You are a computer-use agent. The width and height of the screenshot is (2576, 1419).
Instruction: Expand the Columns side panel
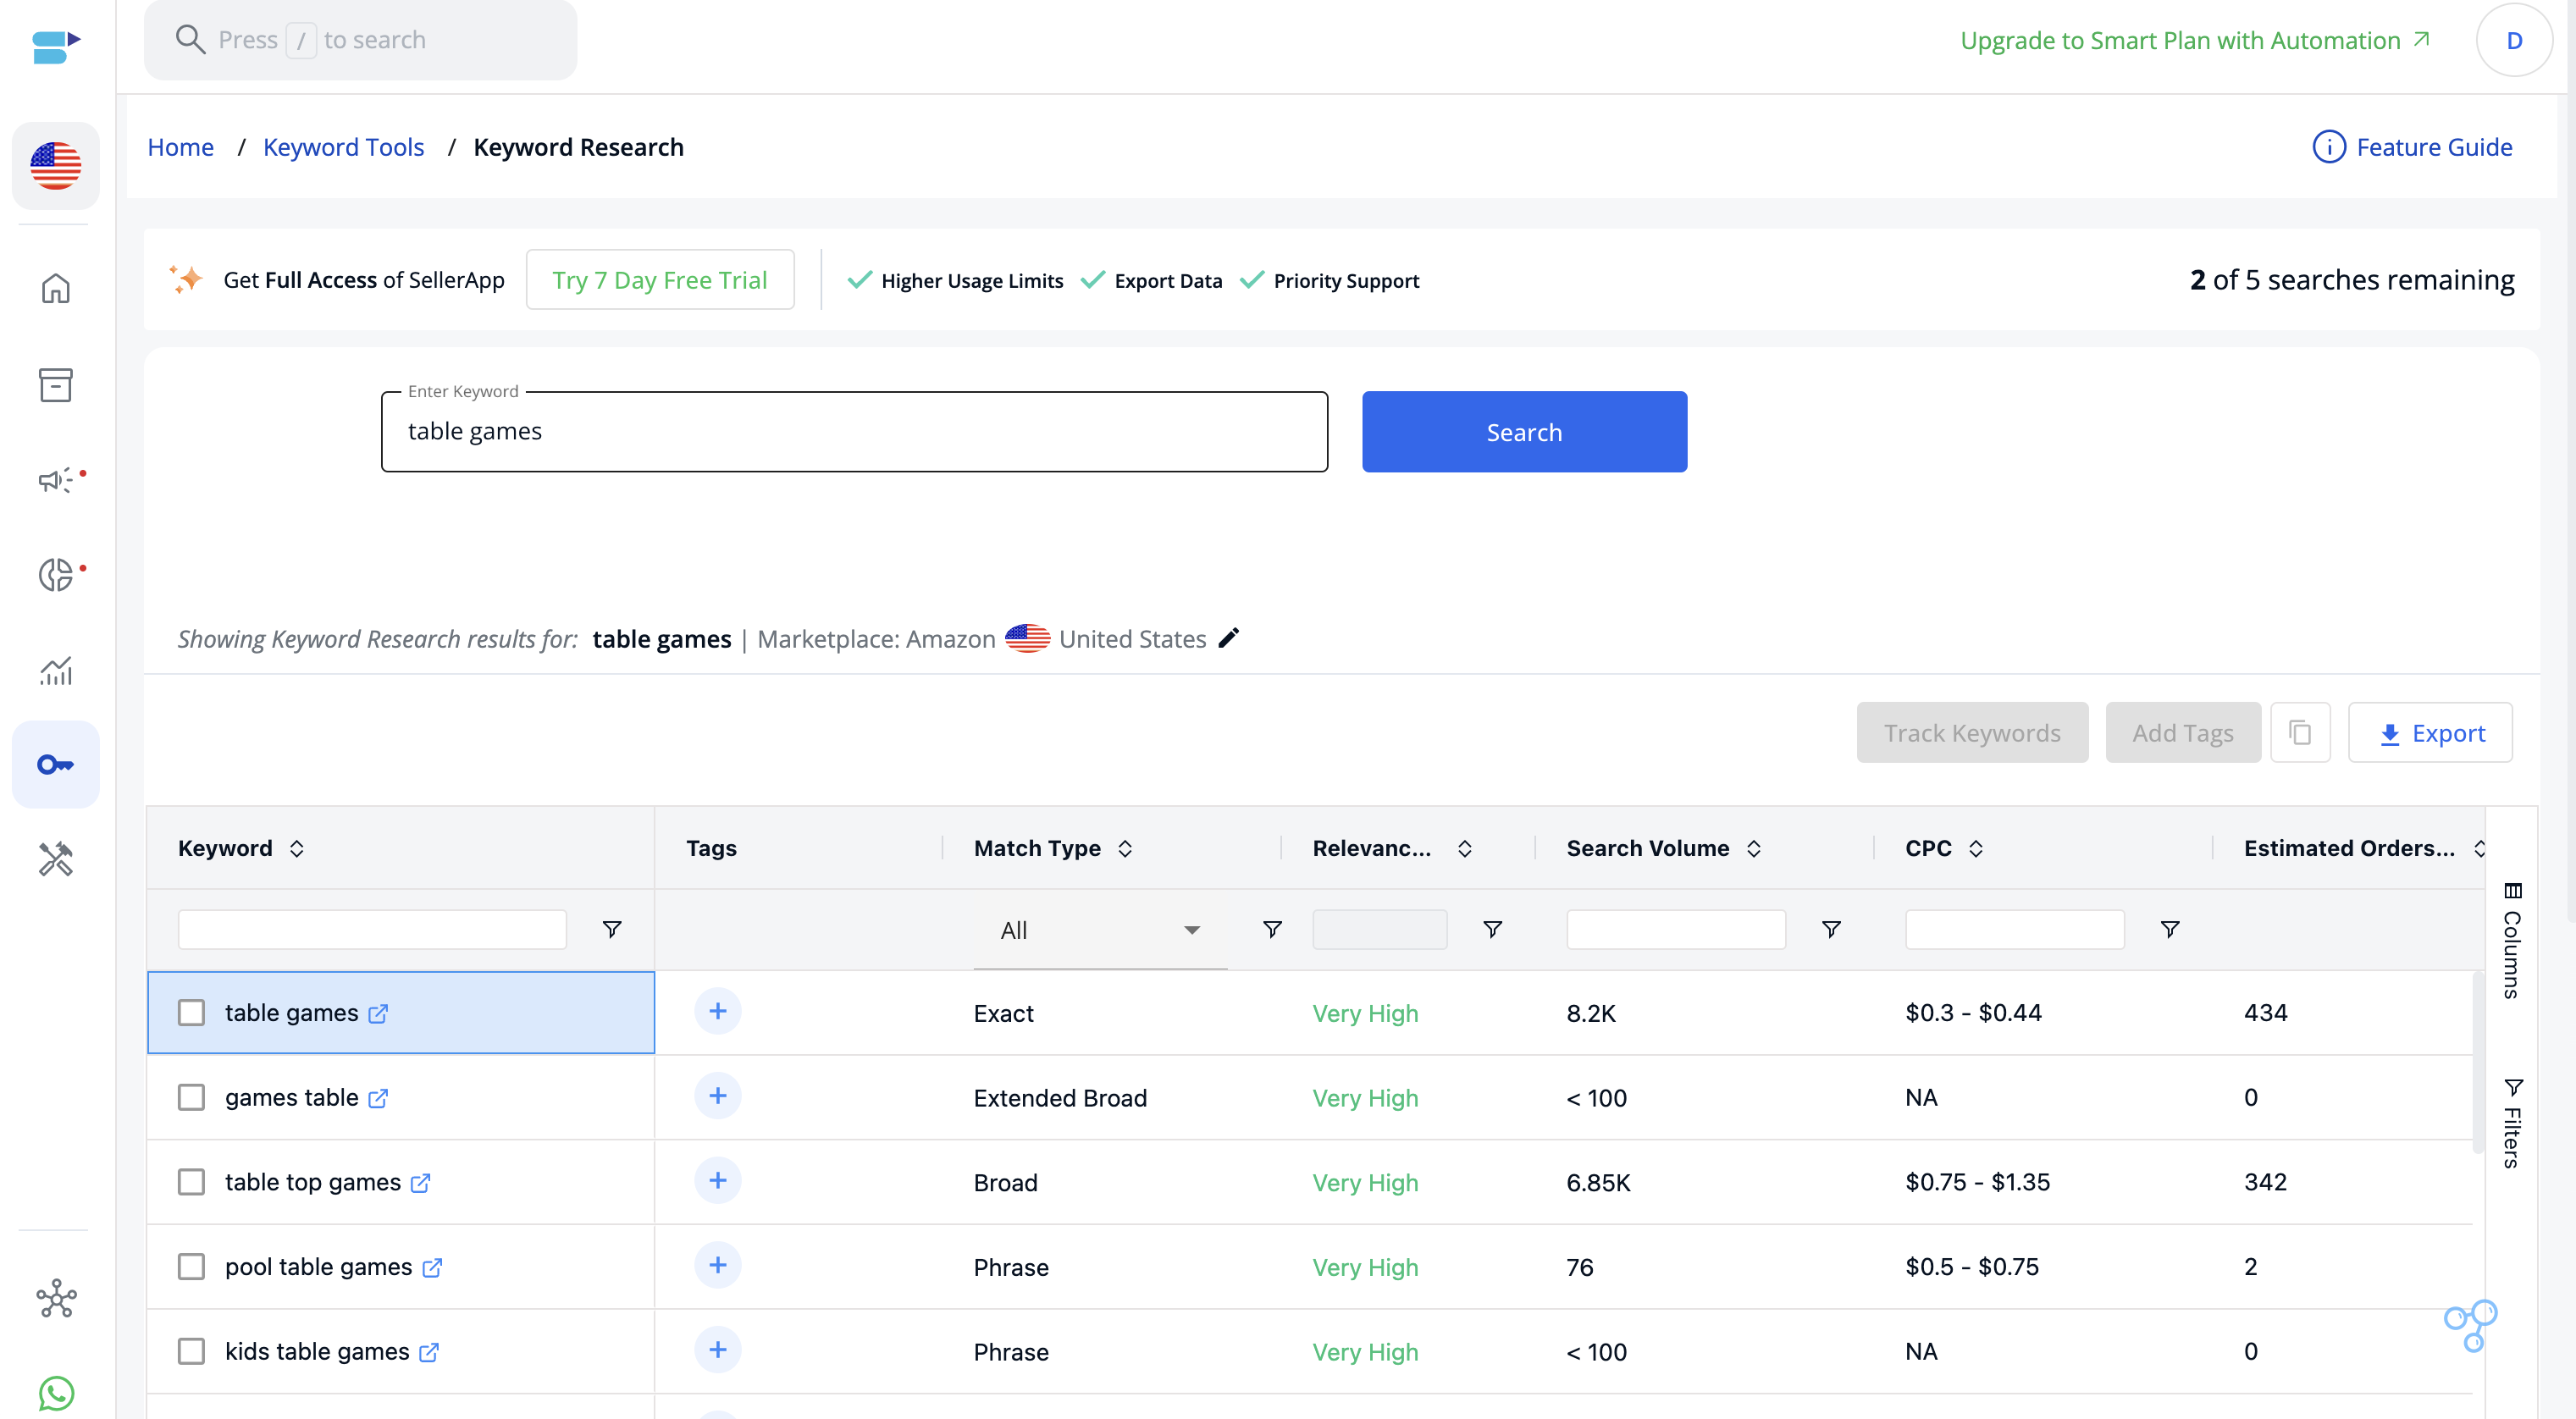coord(2512,940)
